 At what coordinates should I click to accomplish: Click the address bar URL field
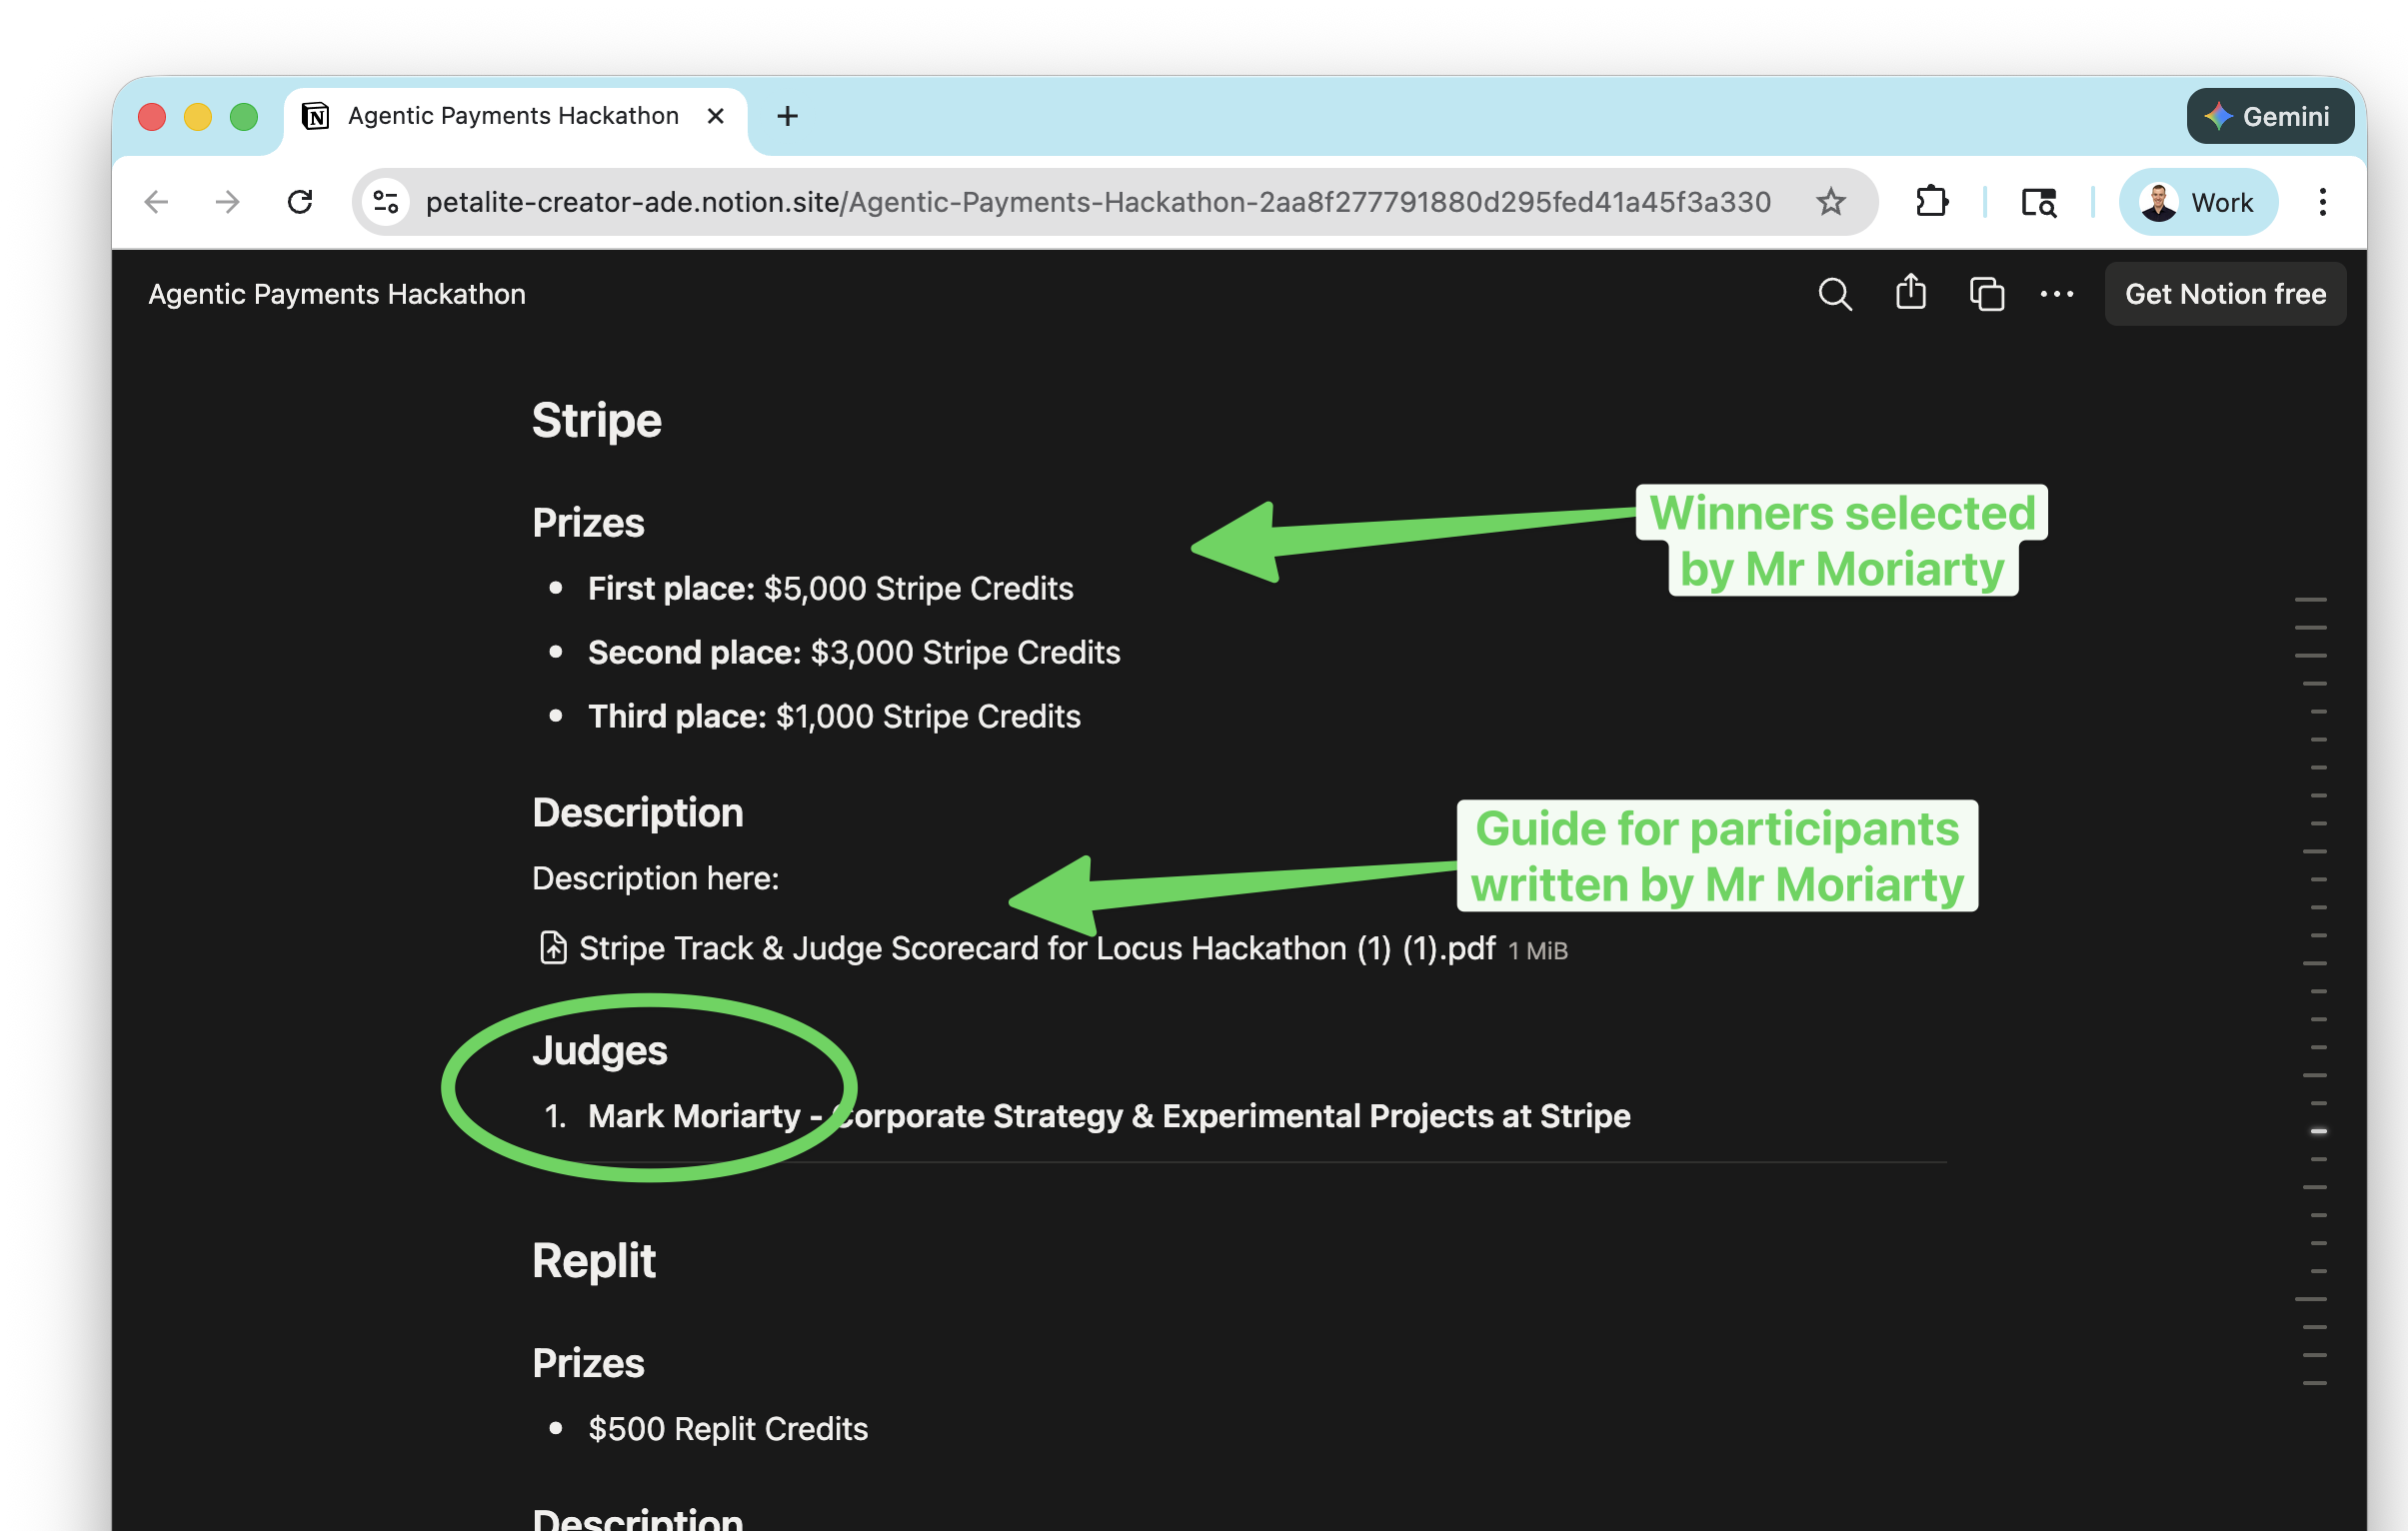[x=1097, y=202]
